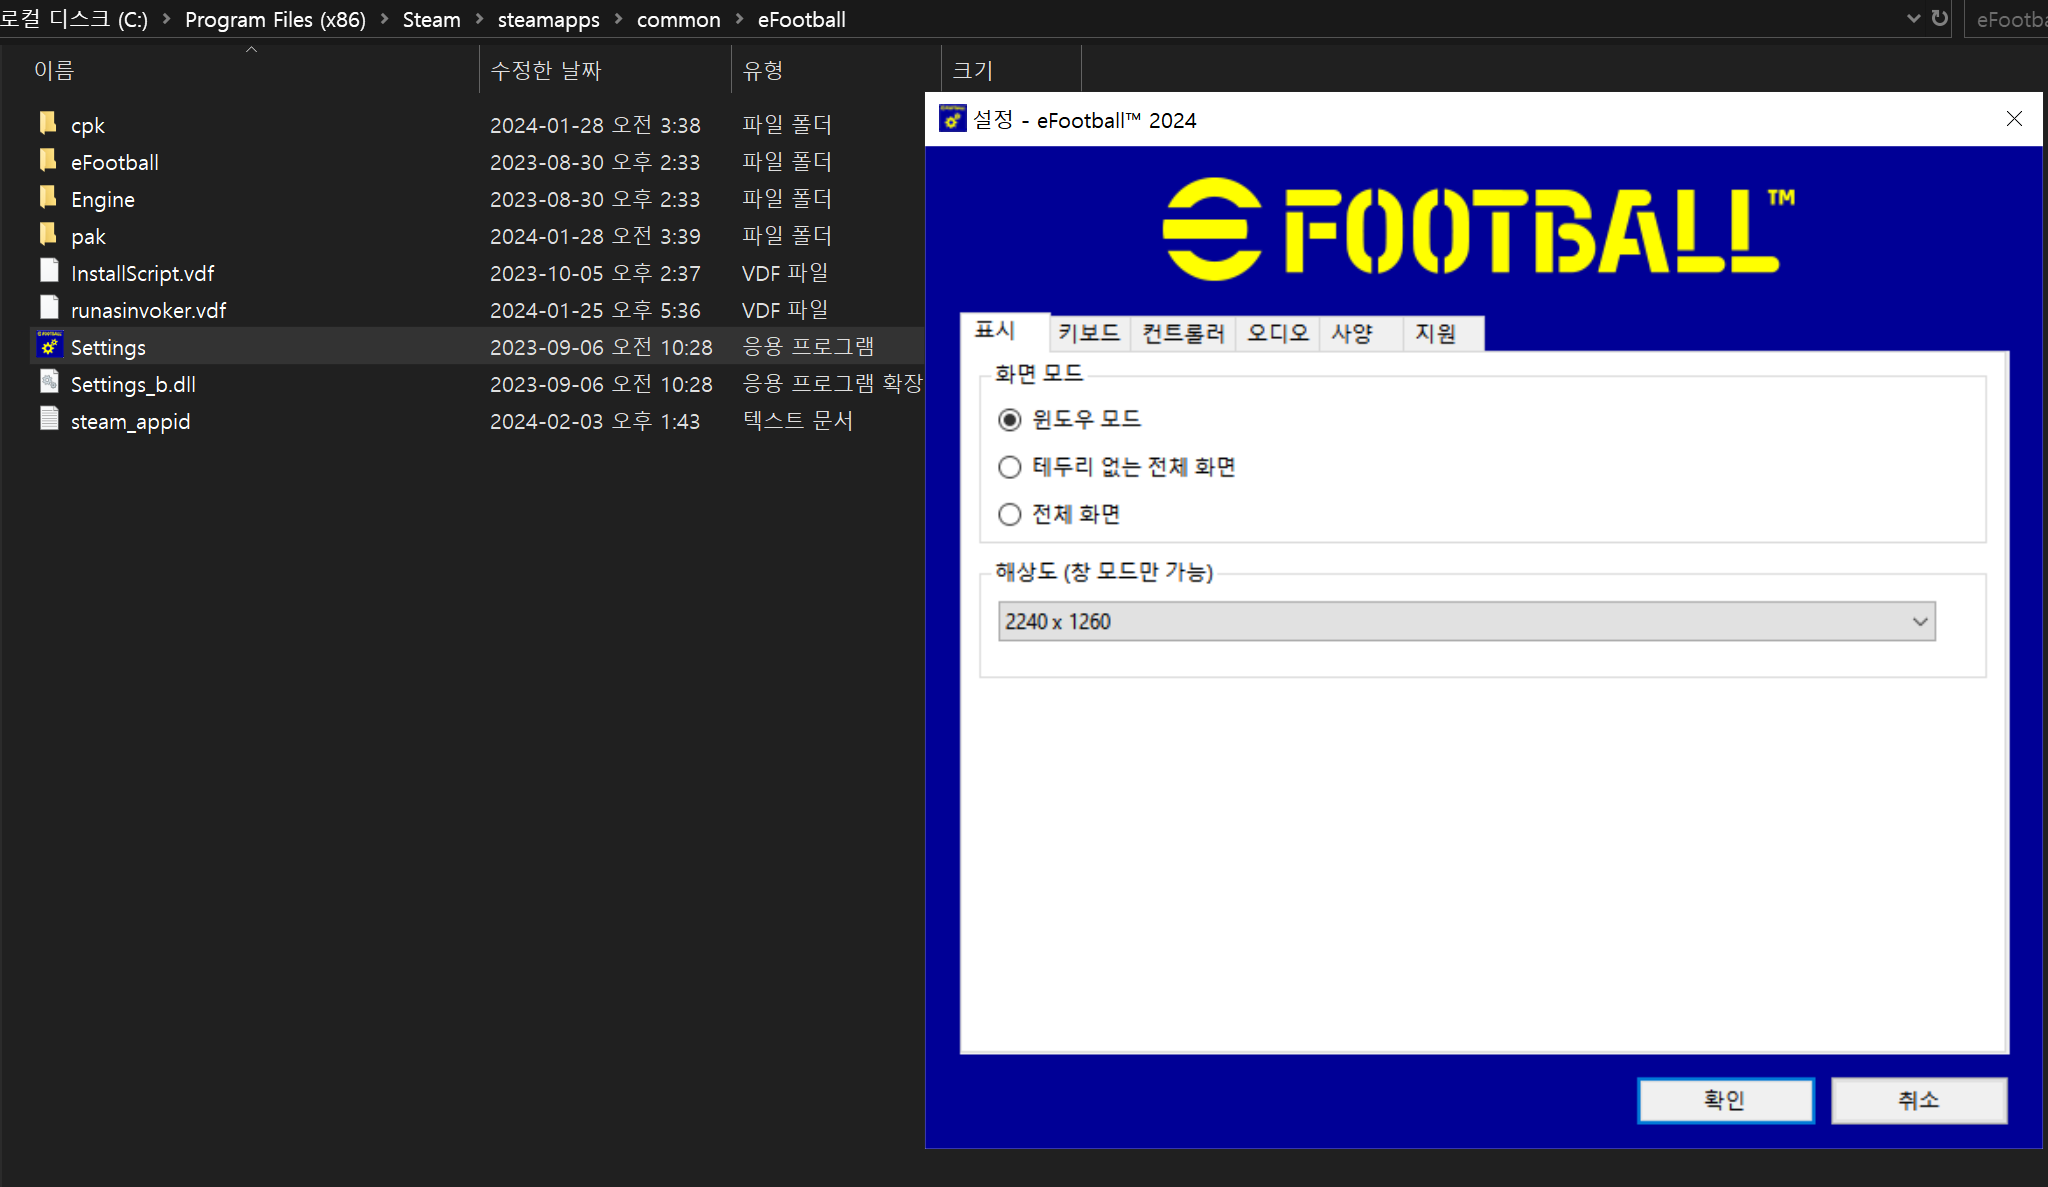Switch to the 컨트롤러 tab

coord(1183,333)
